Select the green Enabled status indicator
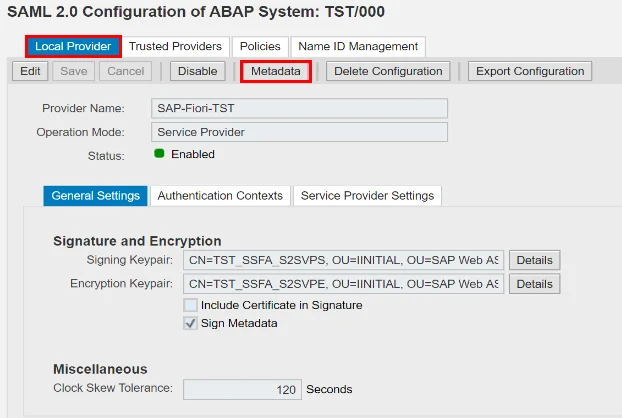The height and width of the screenshot is (418, 622). [x=159, y=153]
